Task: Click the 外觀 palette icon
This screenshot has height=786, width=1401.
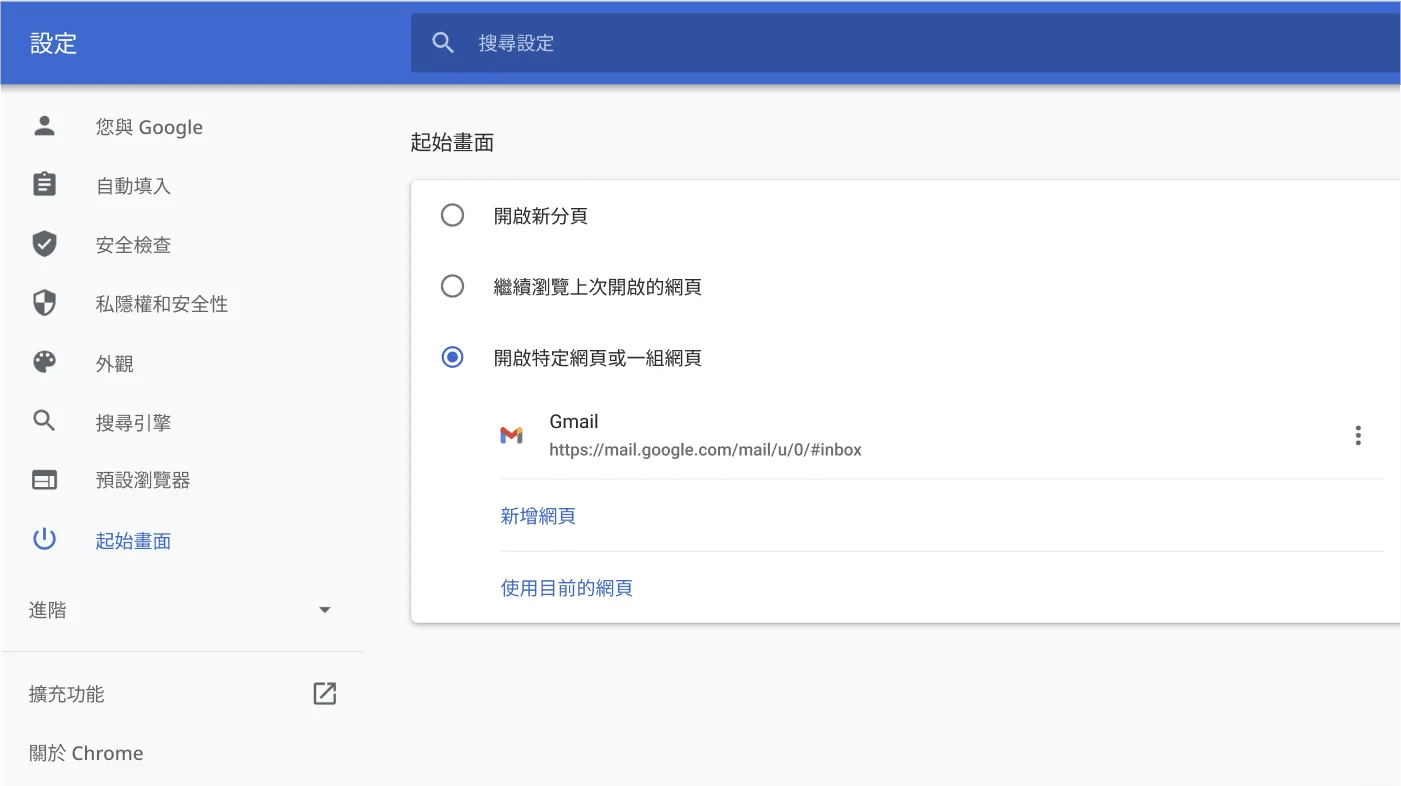Action: (44, 362)
